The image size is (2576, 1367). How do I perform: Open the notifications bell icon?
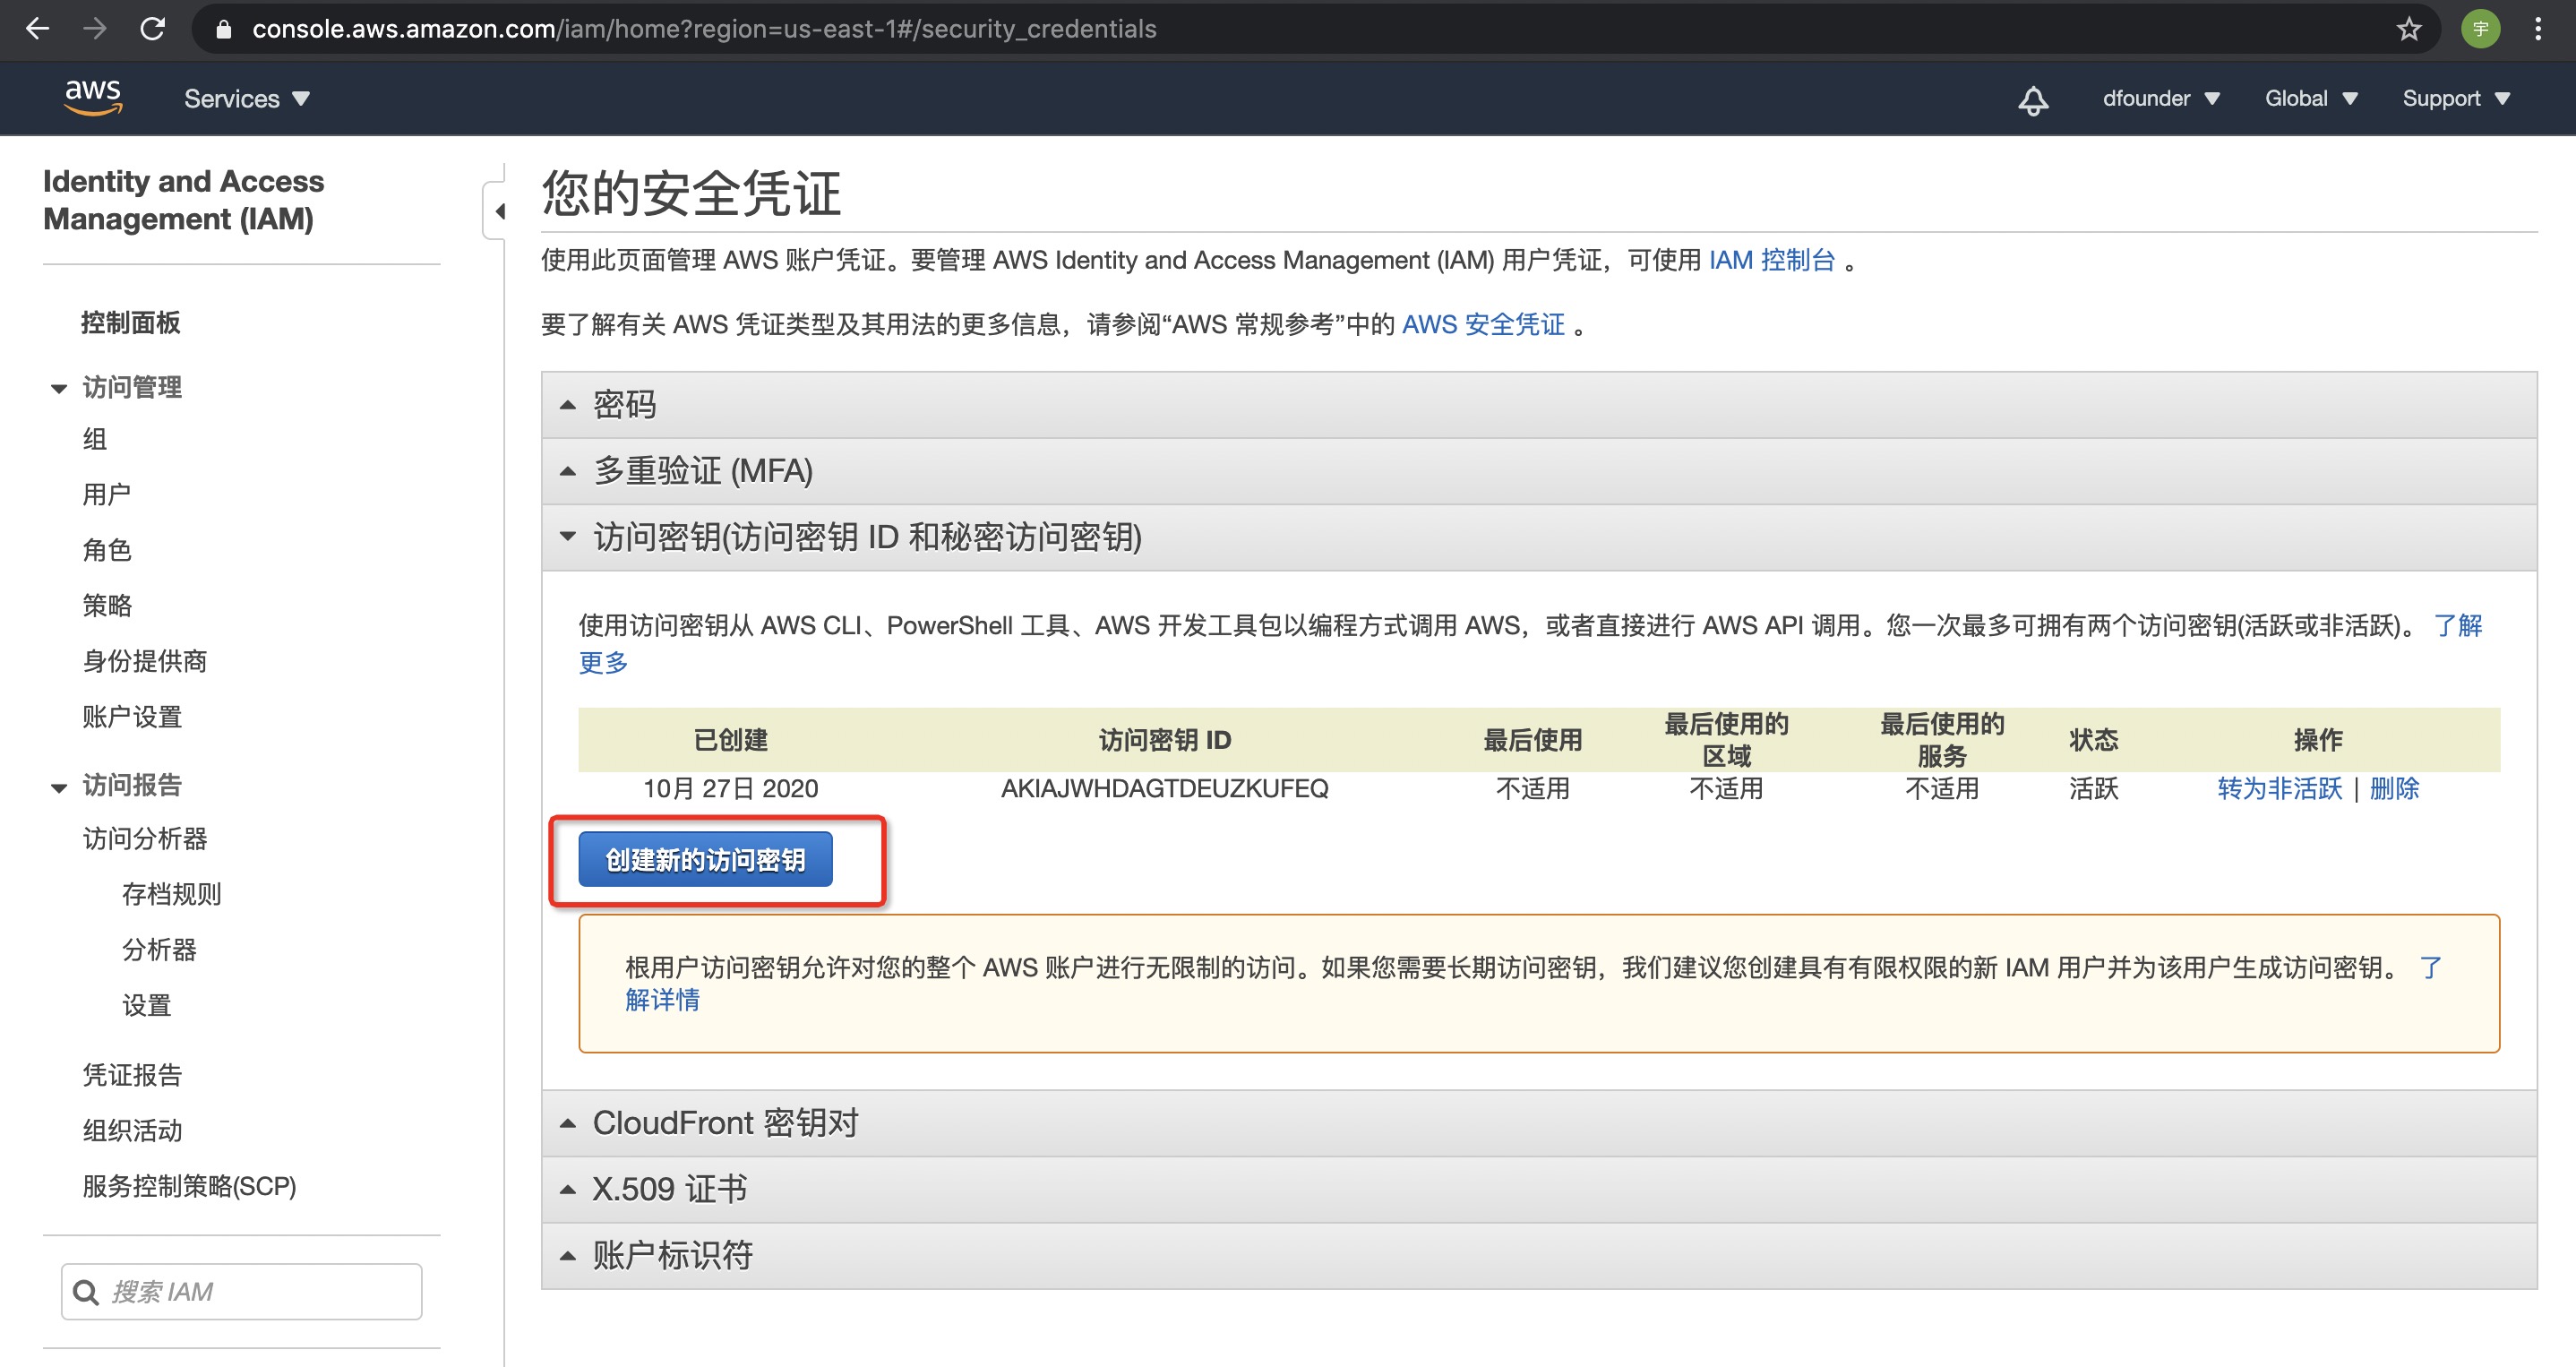(2033, 99)
